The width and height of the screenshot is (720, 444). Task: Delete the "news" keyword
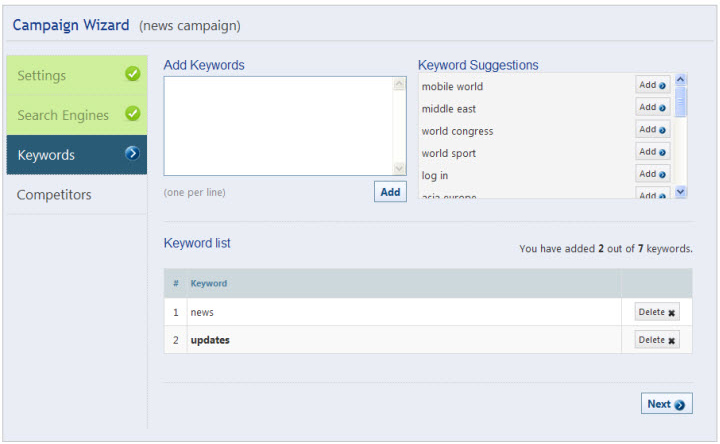coord(657,312)
